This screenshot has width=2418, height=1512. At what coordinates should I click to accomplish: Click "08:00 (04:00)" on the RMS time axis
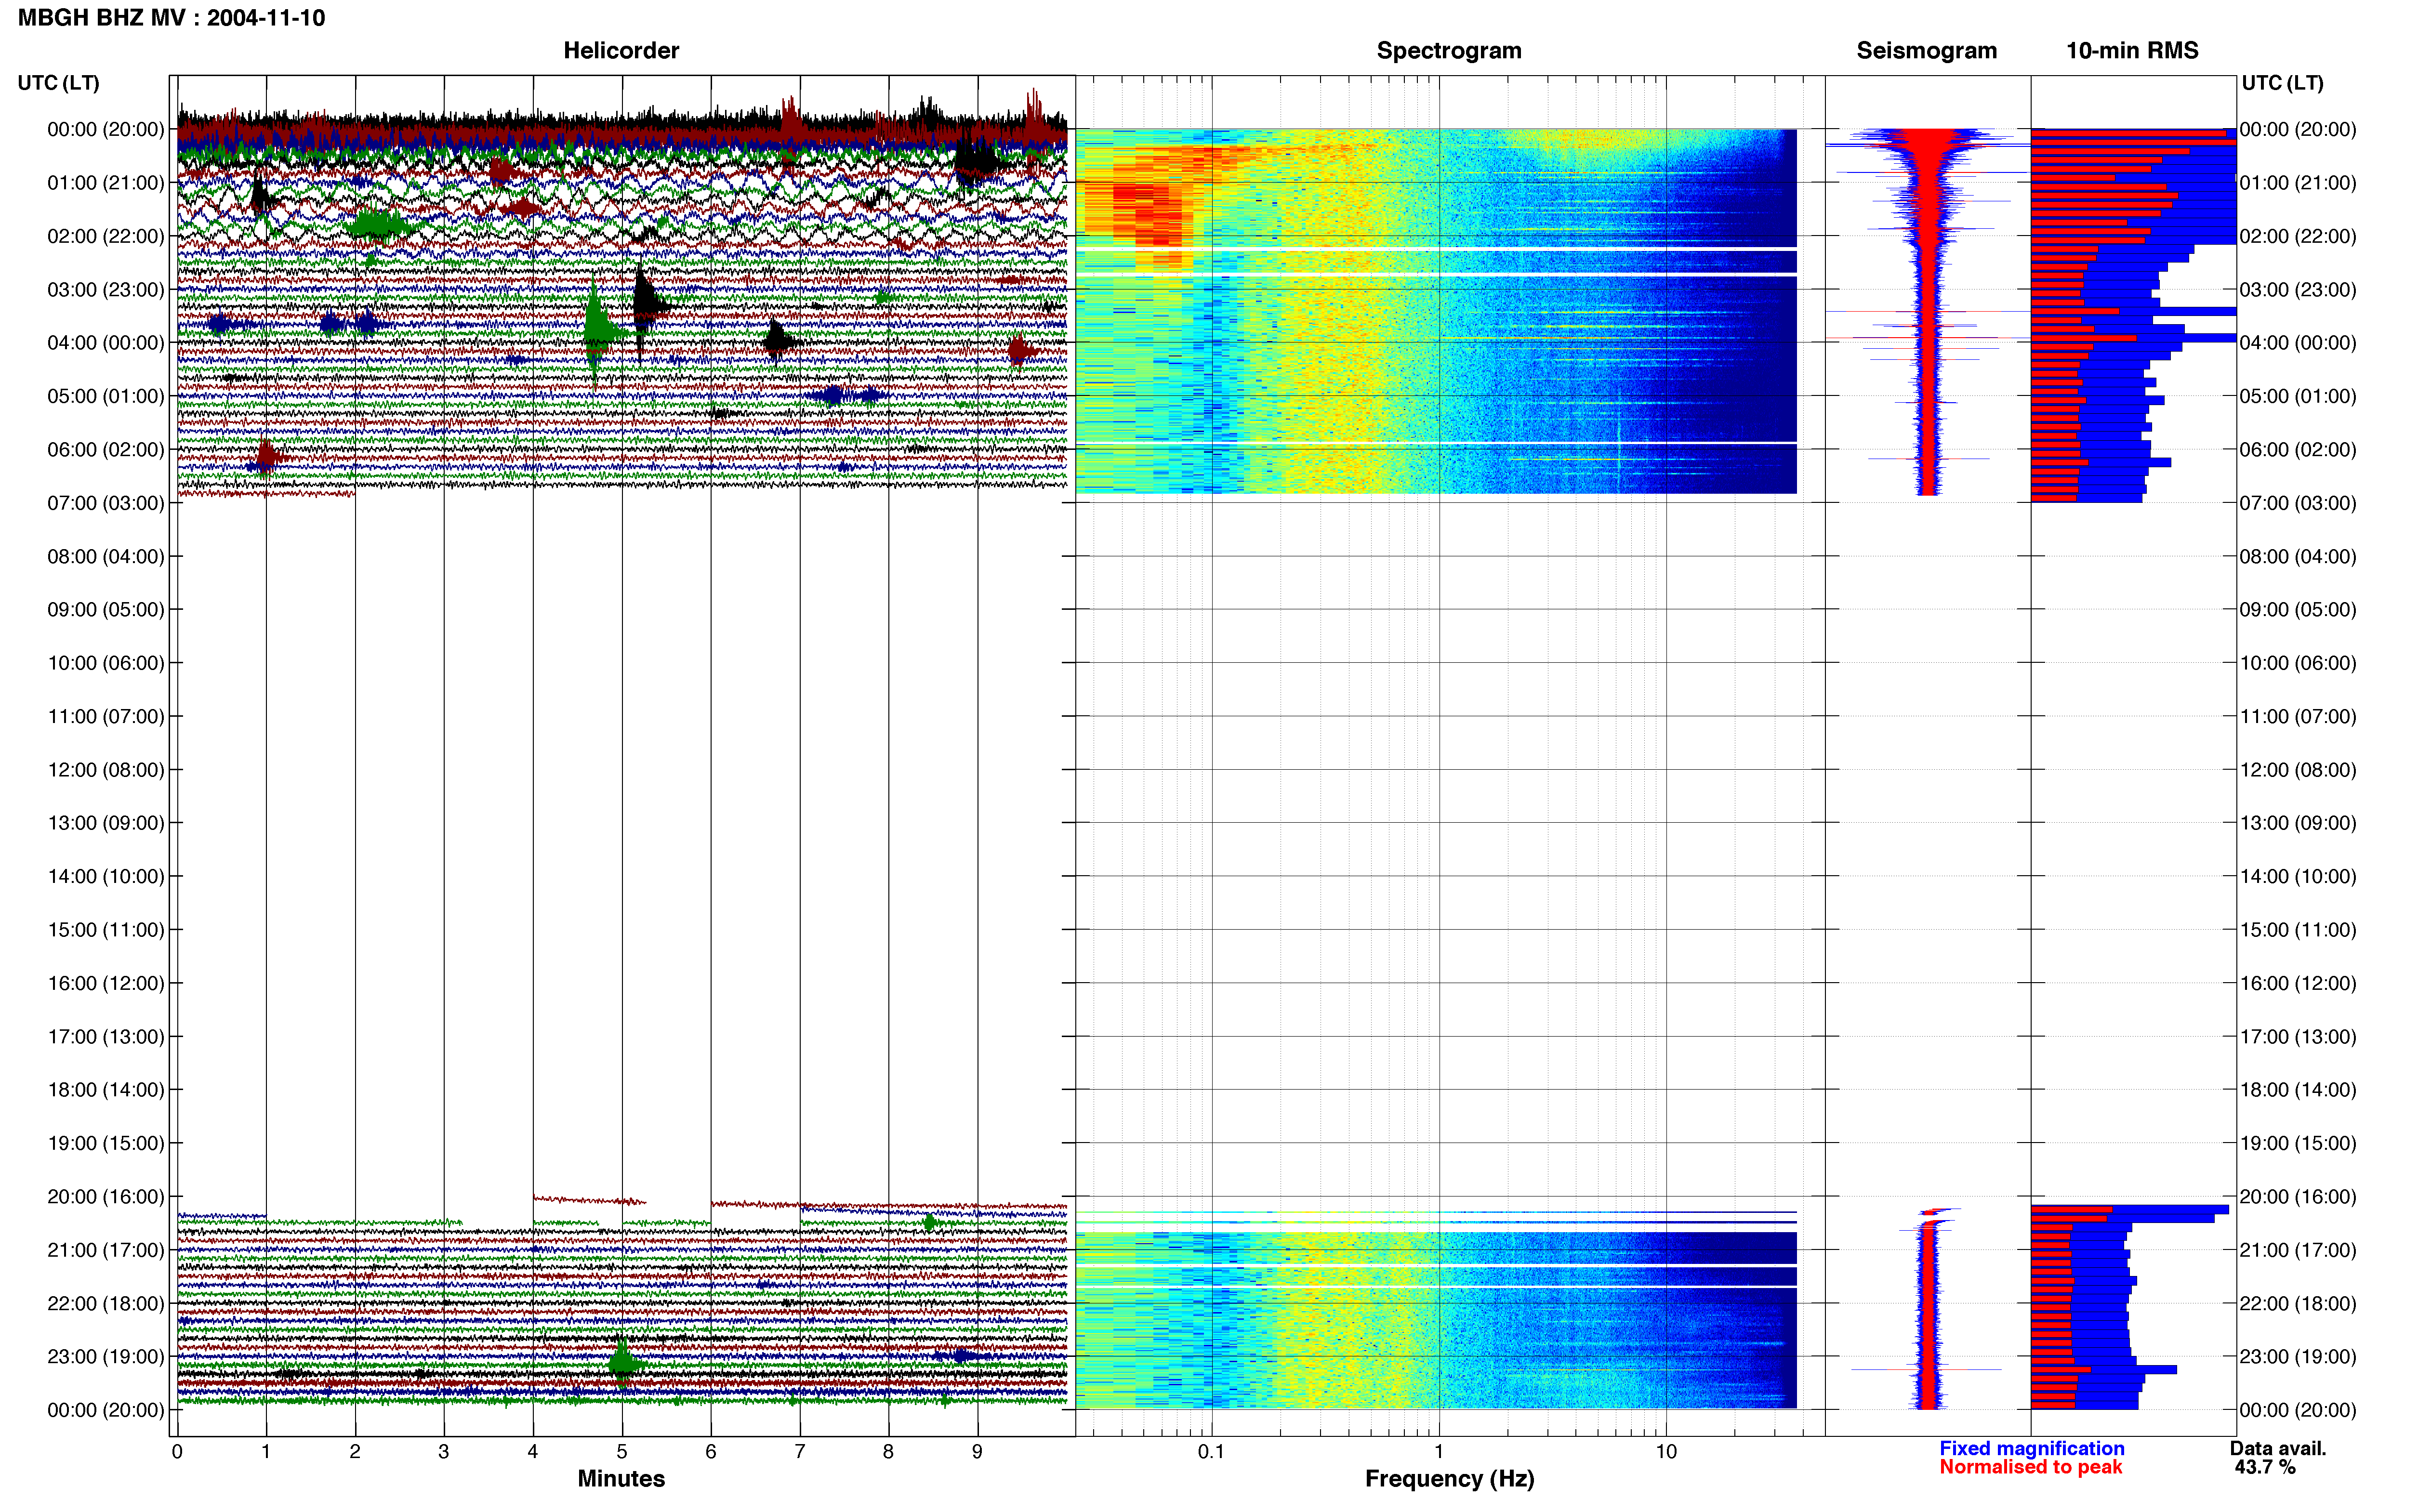click(2298, 557)
